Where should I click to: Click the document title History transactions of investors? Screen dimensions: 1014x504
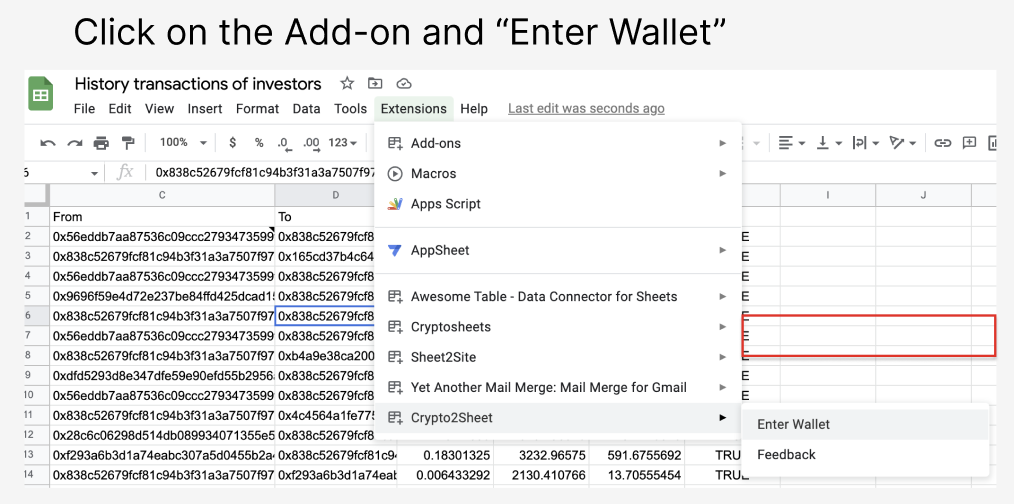tap(198, 84)
